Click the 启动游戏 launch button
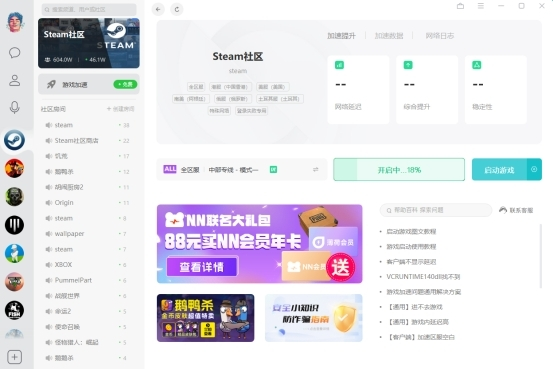The width and height of the screenshot is (553, 369). tap(499, 169)
